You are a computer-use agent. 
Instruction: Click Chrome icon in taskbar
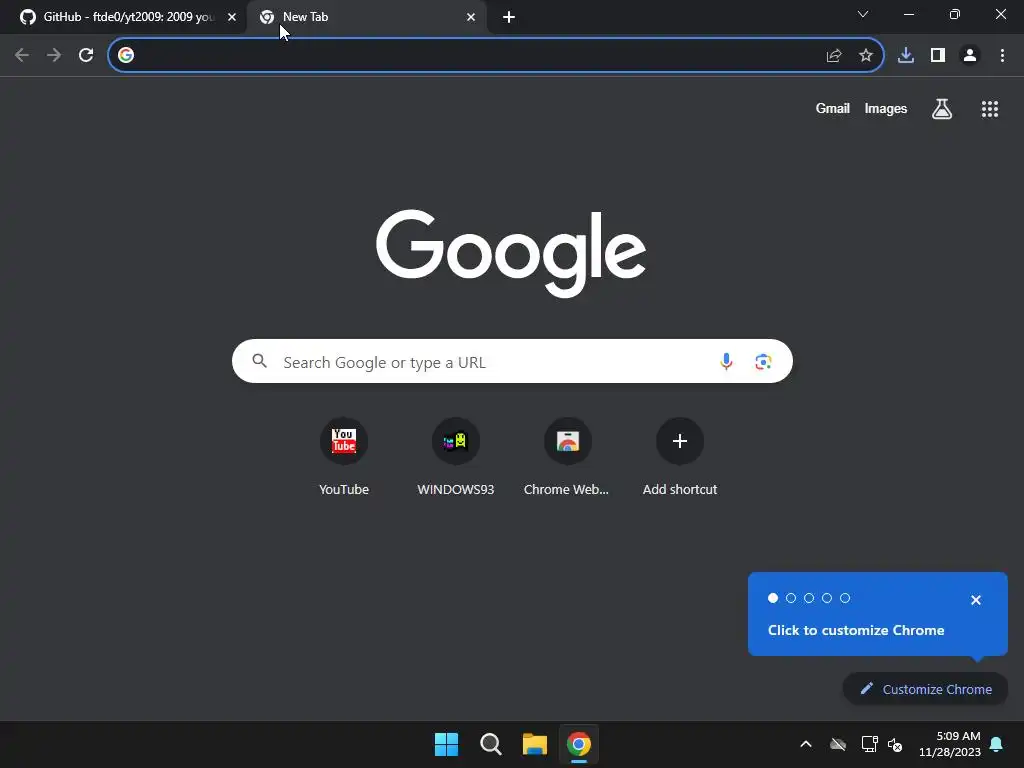pos(579,744)
